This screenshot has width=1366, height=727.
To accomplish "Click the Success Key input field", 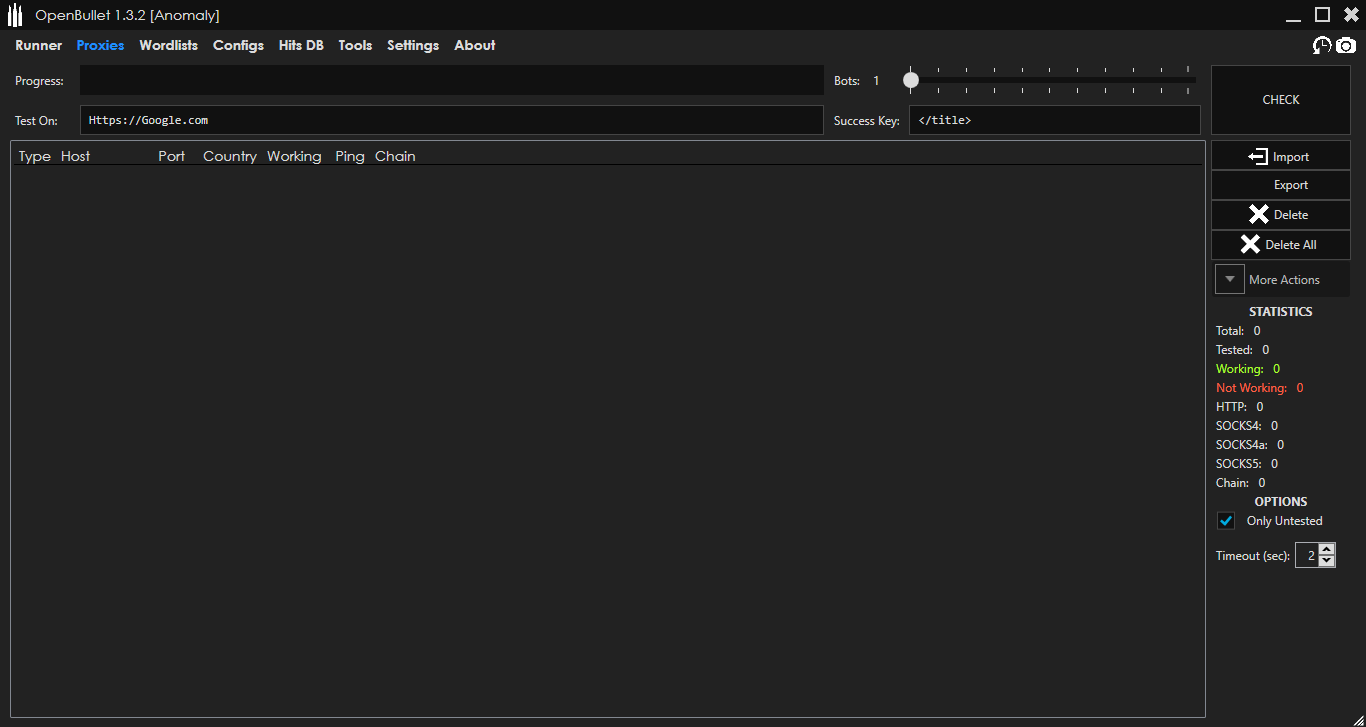I will tap(1055, 120).
